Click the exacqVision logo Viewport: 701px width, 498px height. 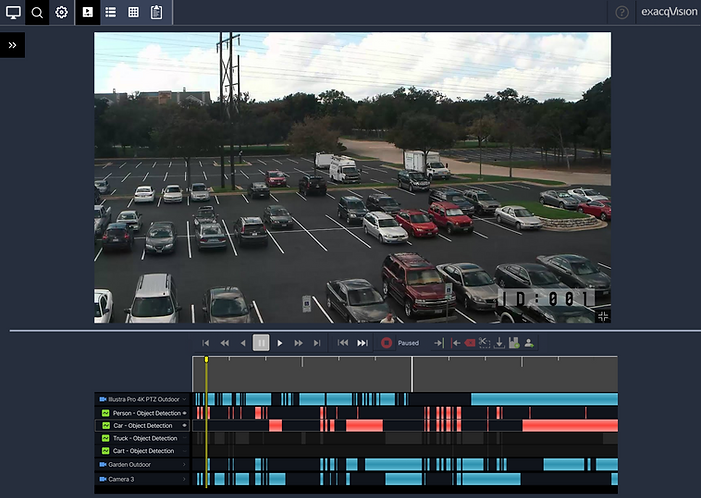(669, 12)
